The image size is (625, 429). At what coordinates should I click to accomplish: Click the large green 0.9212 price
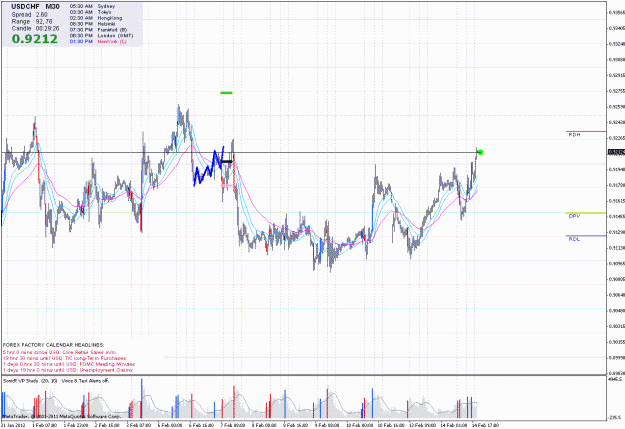(35, 39)
